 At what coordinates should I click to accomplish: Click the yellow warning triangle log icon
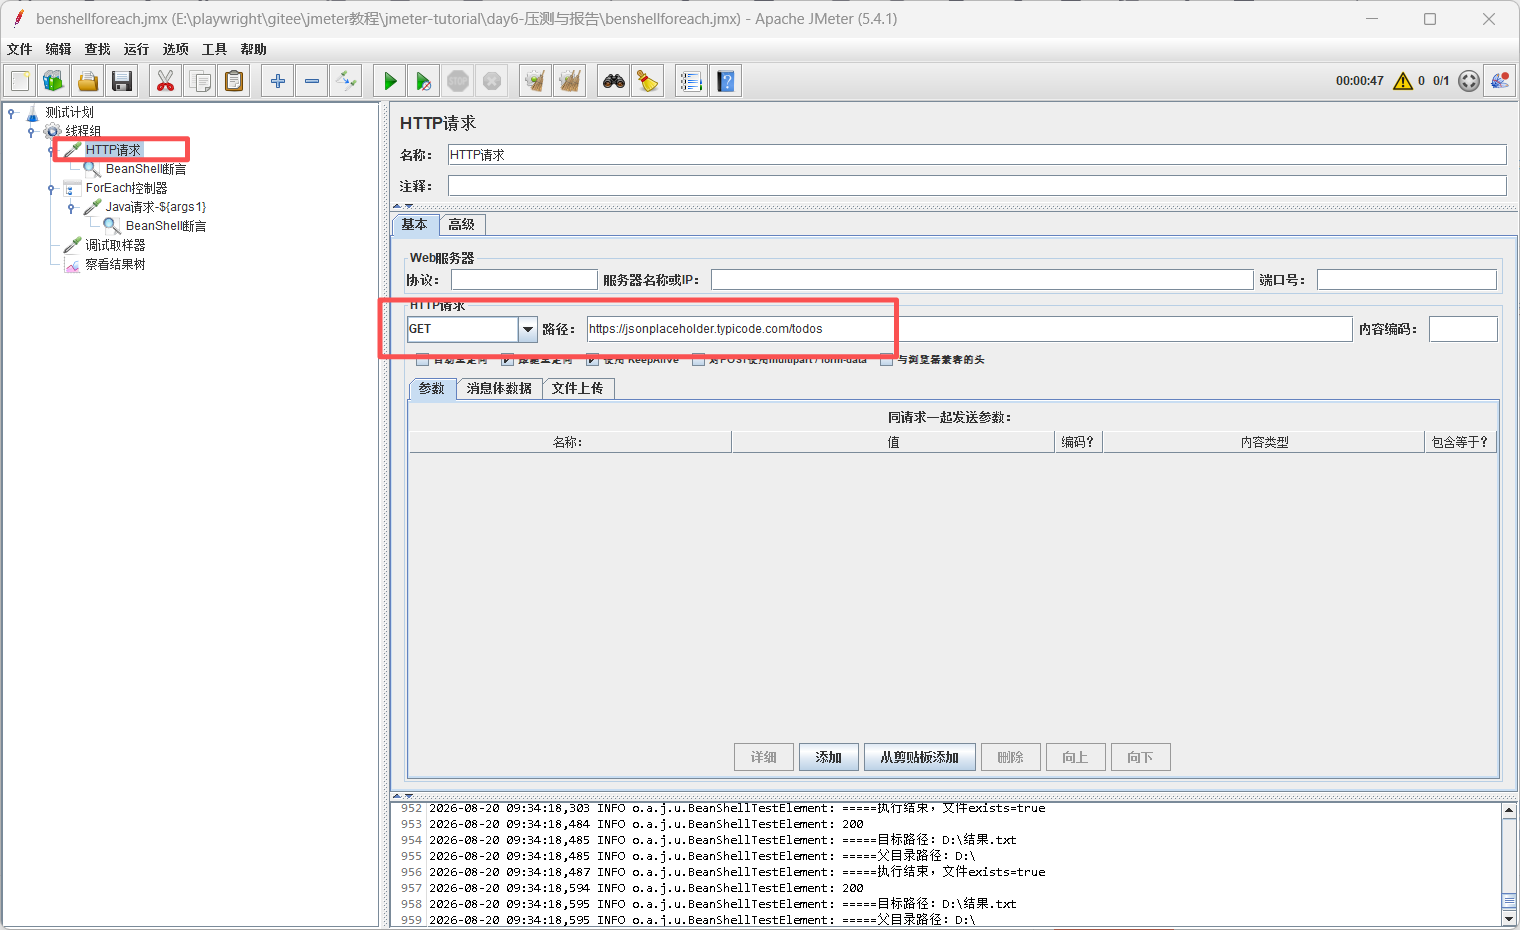(x=1403, y=81)
